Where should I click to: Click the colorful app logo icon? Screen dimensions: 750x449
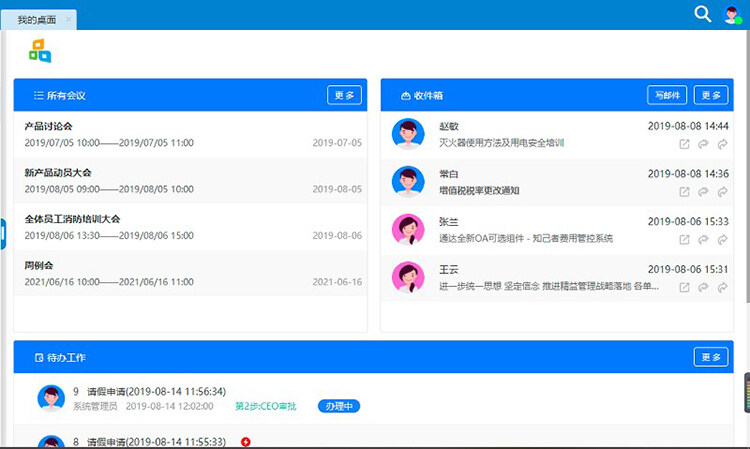[40, 50]
